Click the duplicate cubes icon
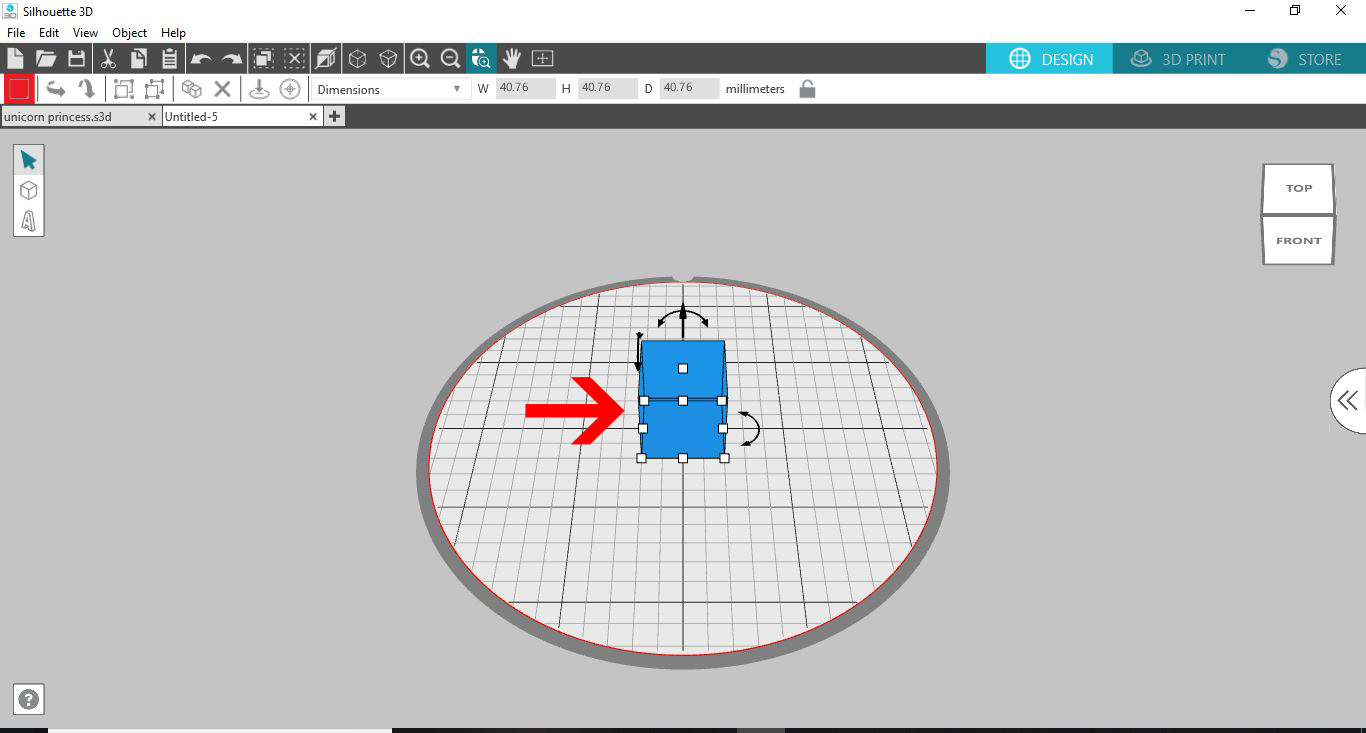Image resolution: width=1366 pixels, height=733 pixels. click(192, 89)
